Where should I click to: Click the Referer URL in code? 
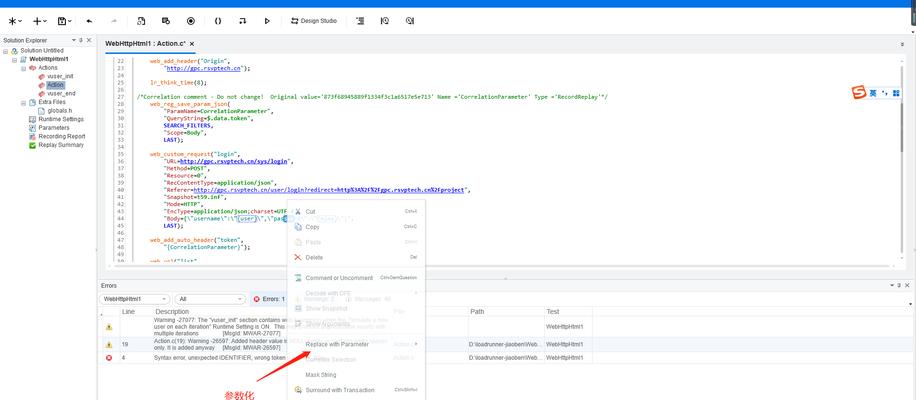pyautogui.click(x=329, y=190)
